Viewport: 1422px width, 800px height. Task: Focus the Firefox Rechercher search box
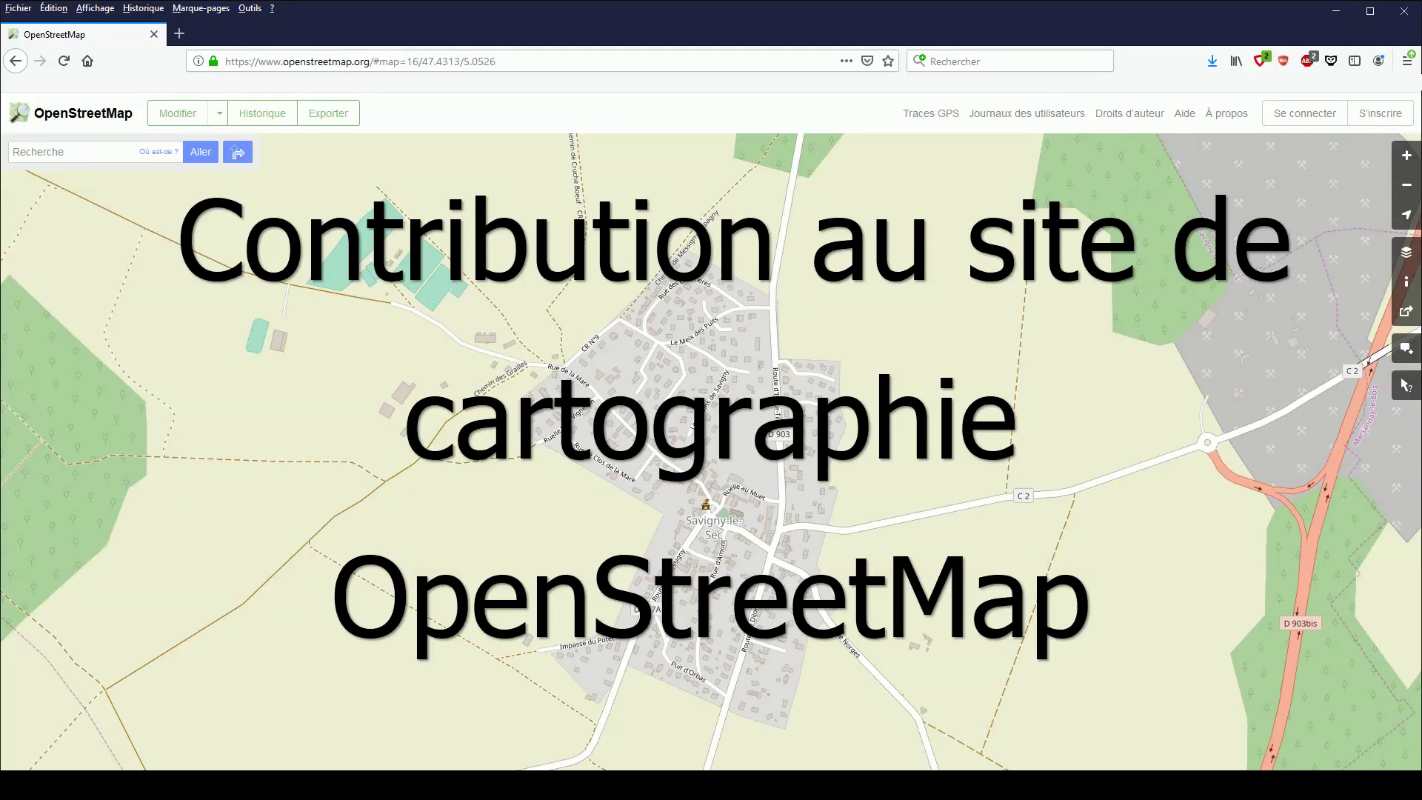(x=1010, y=61)
